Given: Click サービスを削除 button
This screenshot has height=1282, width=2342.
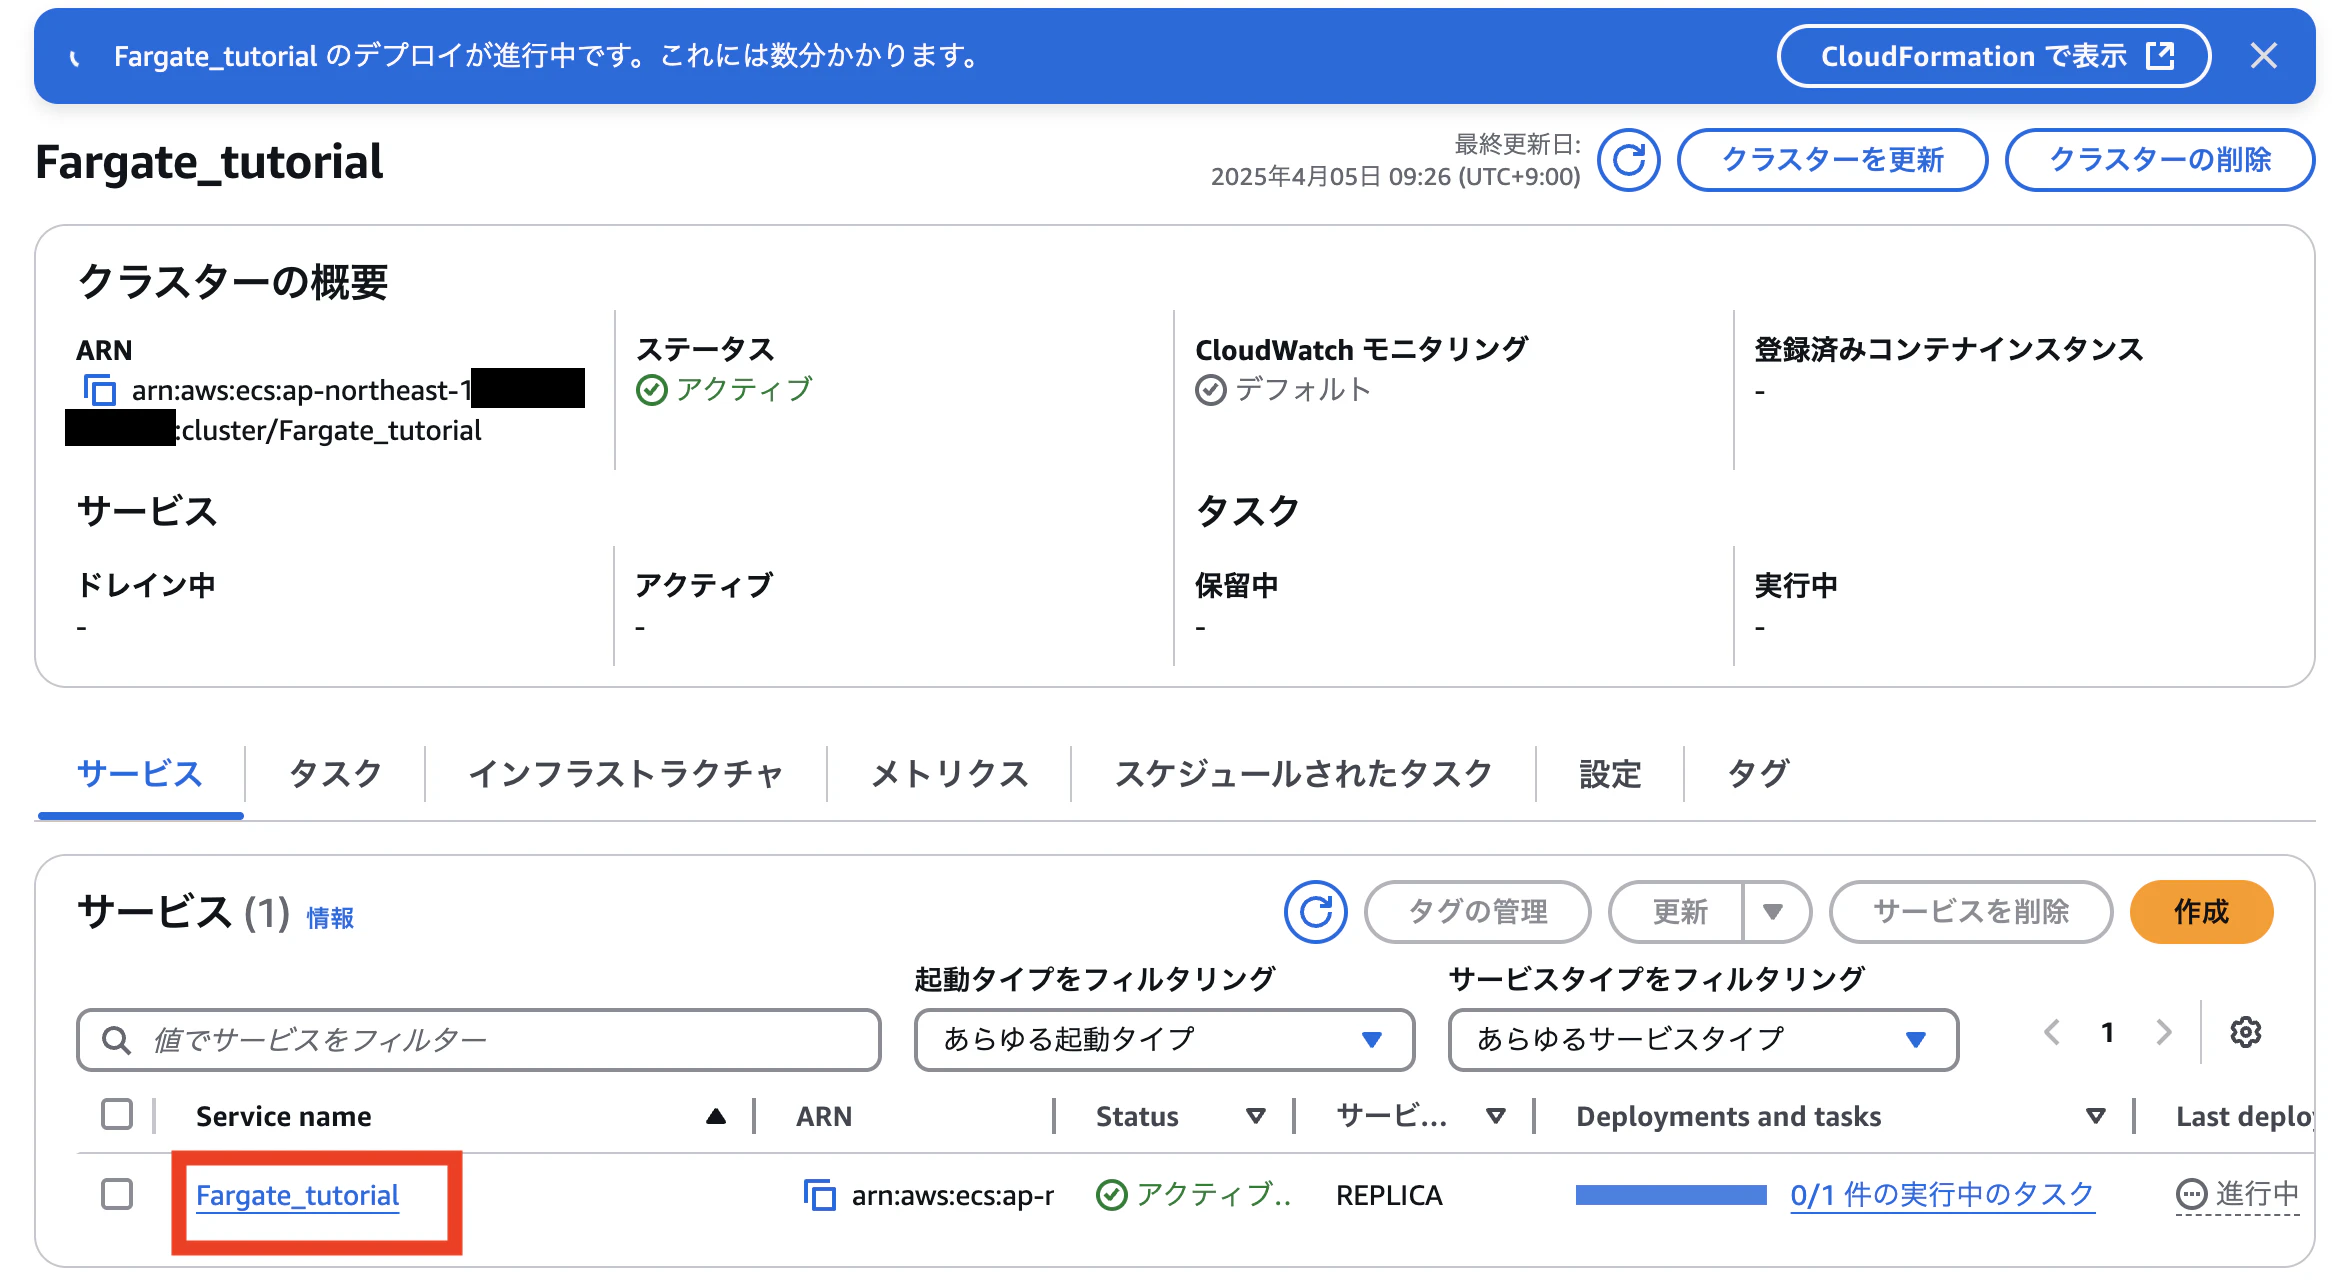Looking at the screenshot, I should click(1971, 912).
